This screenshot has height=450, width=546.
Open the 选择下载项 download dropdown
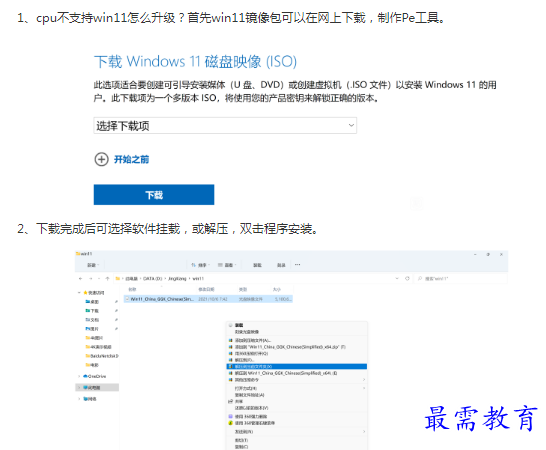(225, 125)
